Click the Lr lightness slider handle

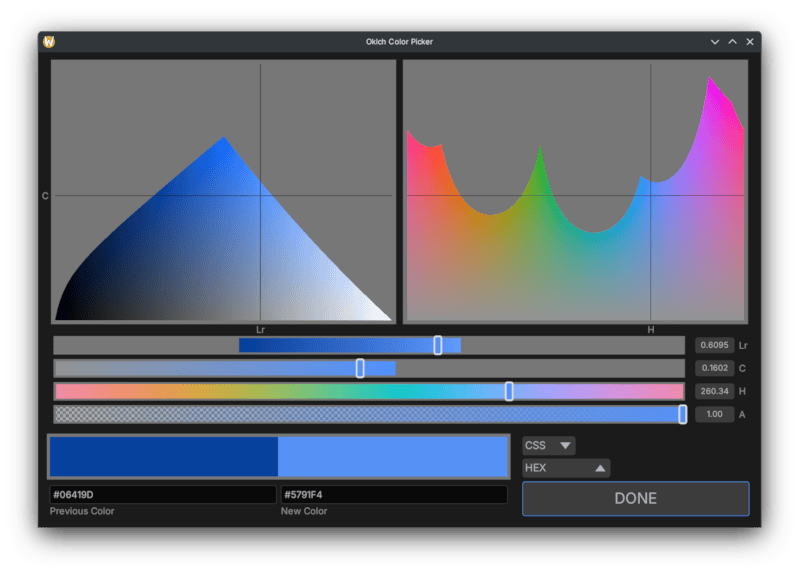(438, 345)
